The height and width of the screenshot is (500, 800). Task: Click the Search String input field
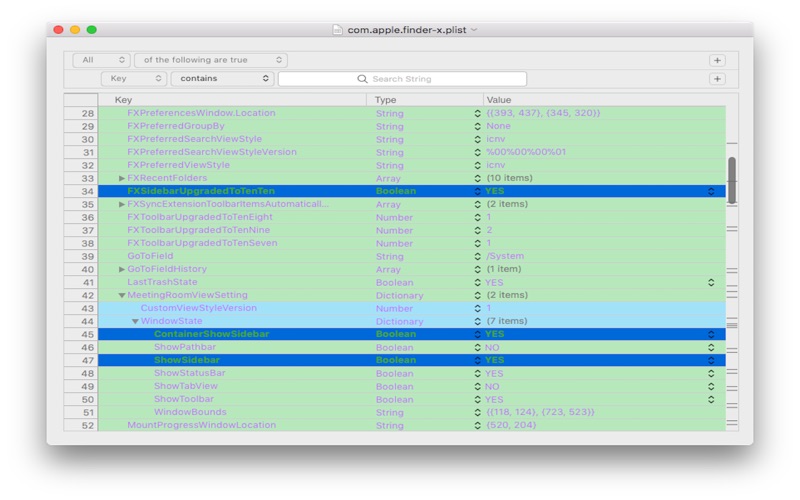coord(402,79)
